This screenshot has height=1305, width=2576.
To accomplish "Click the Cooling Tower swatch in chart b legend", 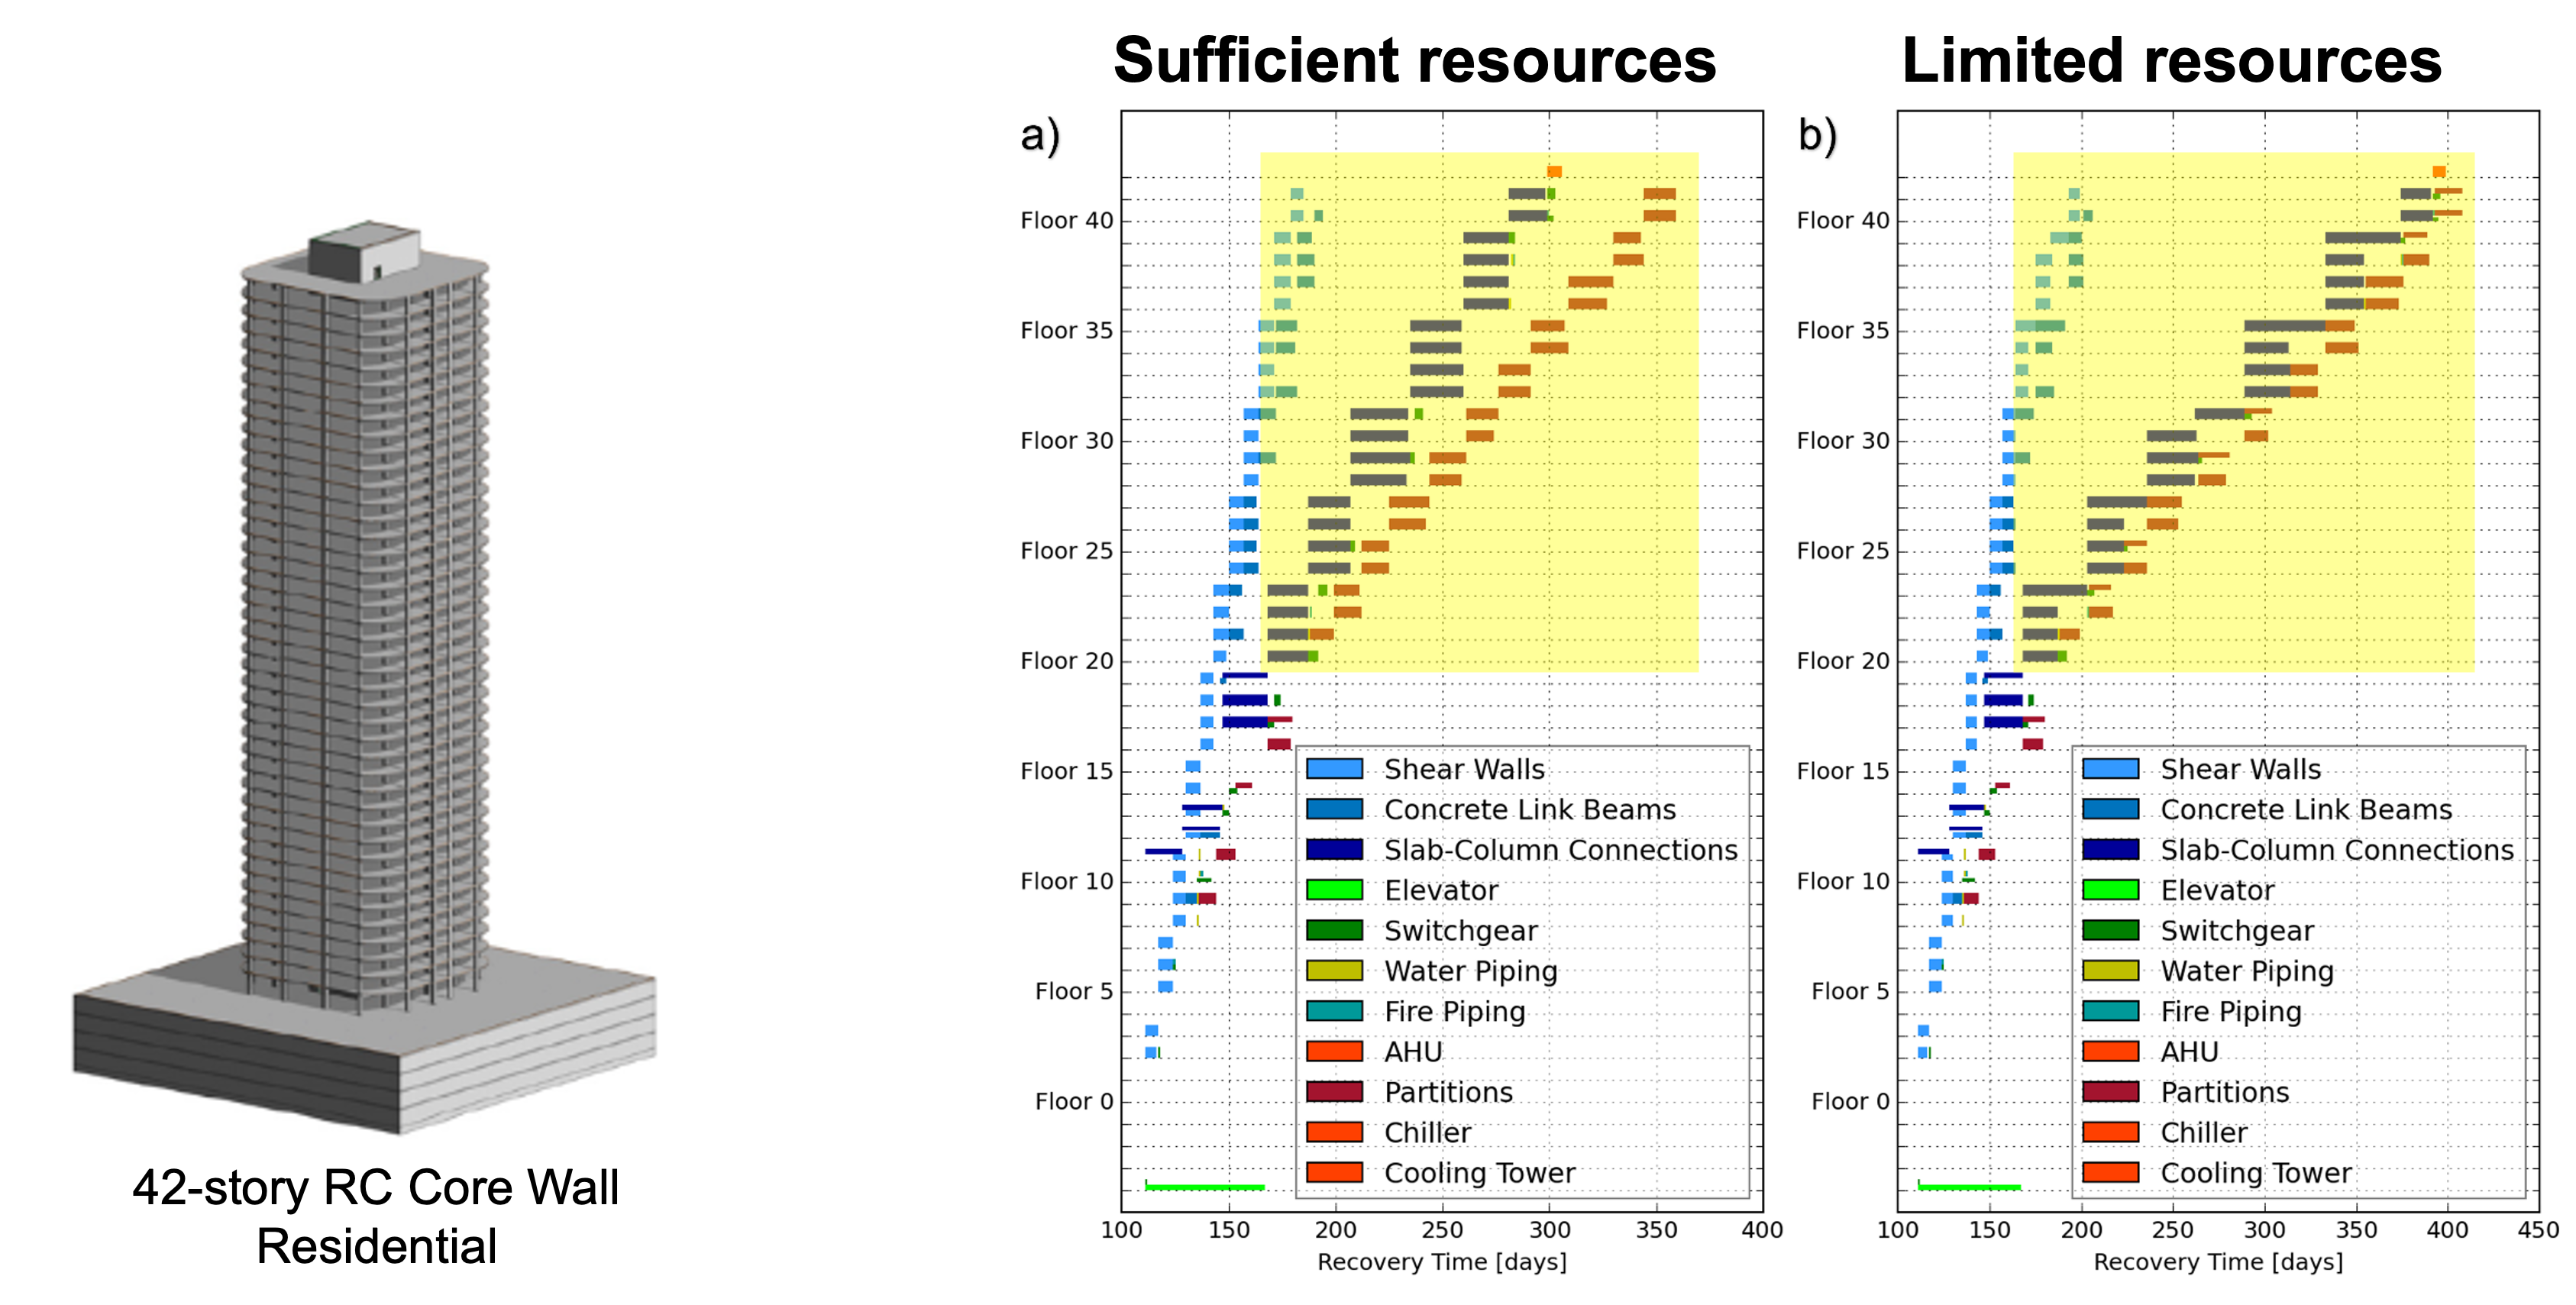I will (2110, 1172).
